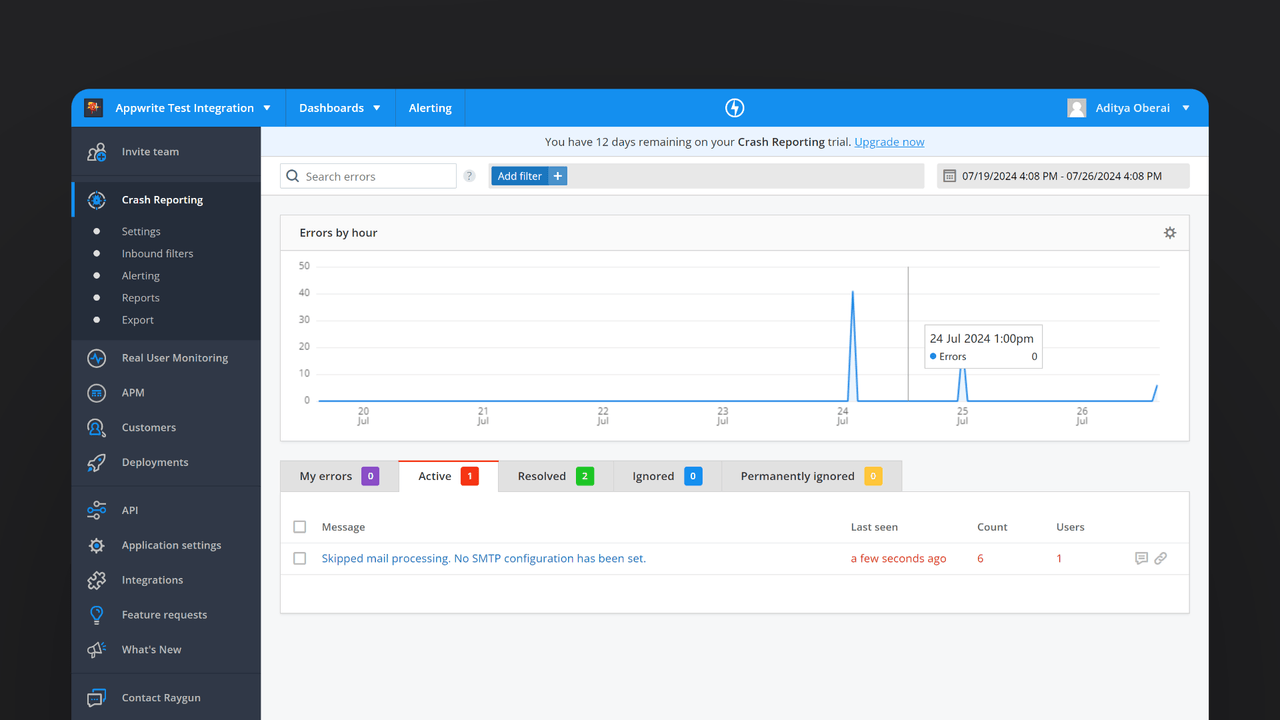The width and height of the screenshot is (1280, 720).
Task: Open the API nodes icon
Action: pos(97,510)
